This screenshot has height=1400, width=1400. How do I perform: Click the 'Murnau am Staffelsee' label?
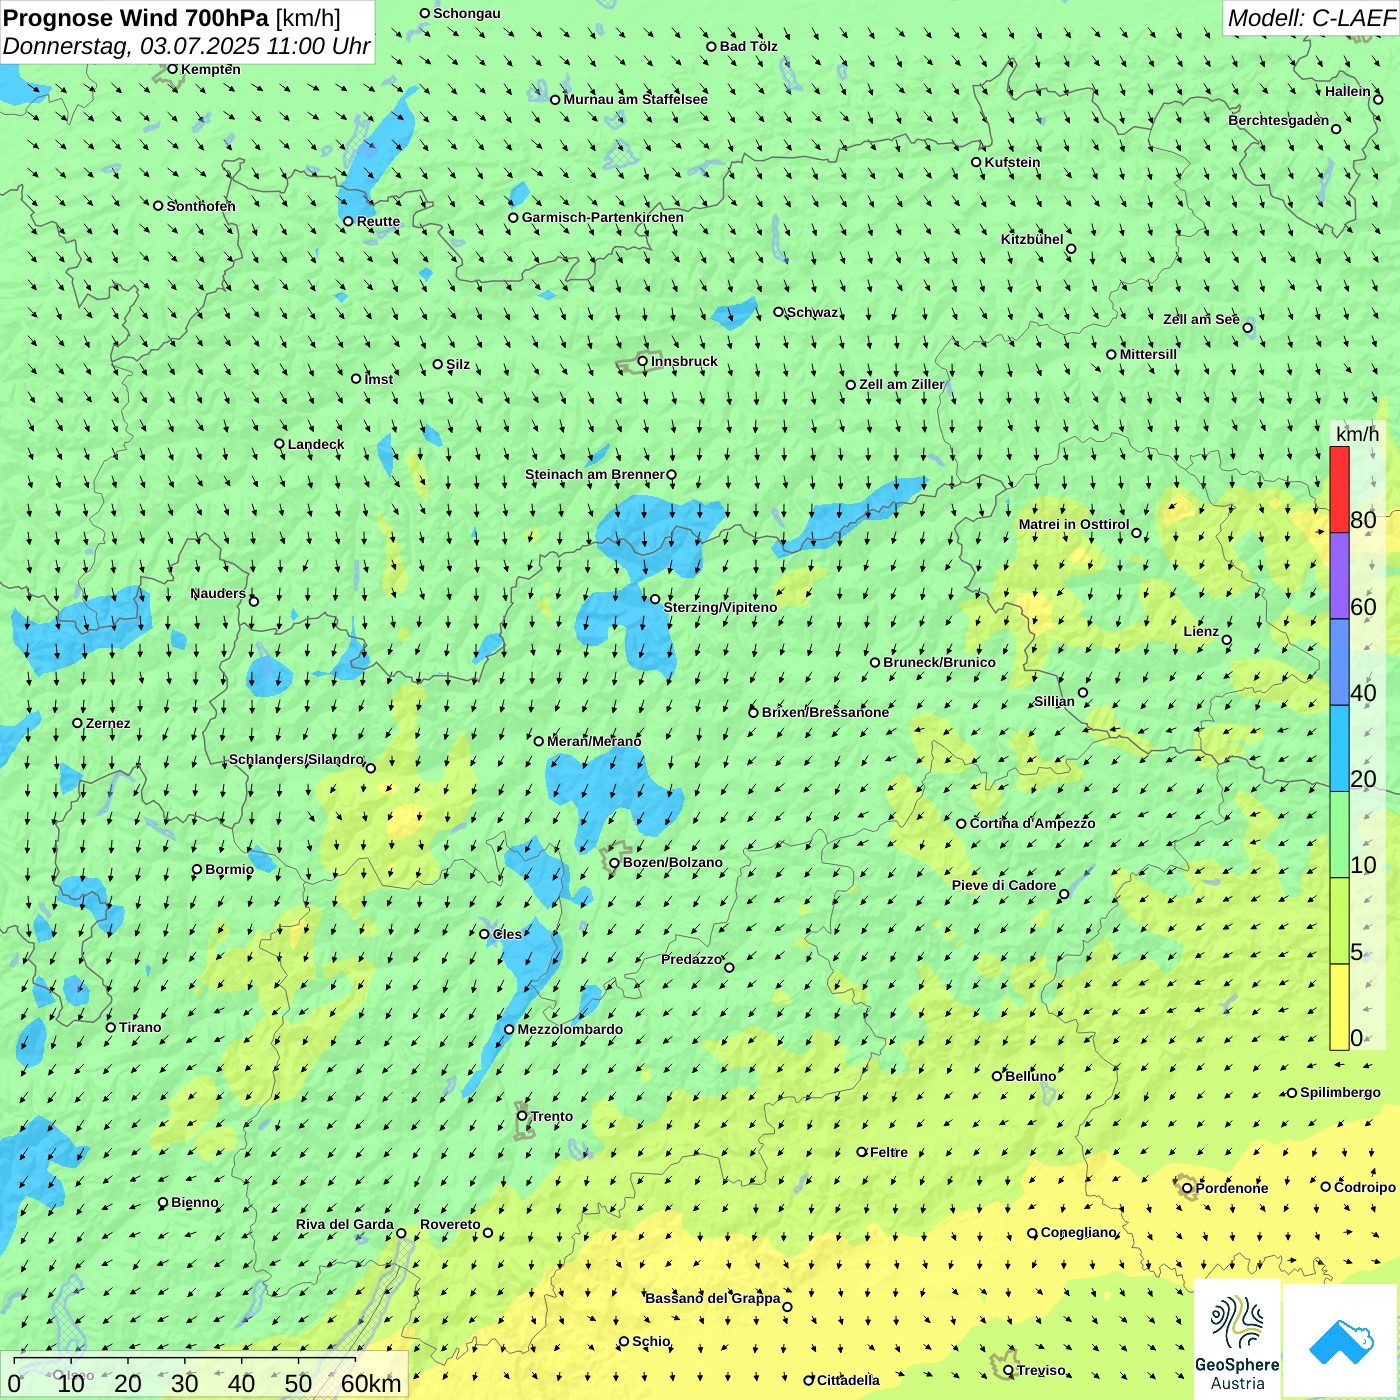coord(635,99)
